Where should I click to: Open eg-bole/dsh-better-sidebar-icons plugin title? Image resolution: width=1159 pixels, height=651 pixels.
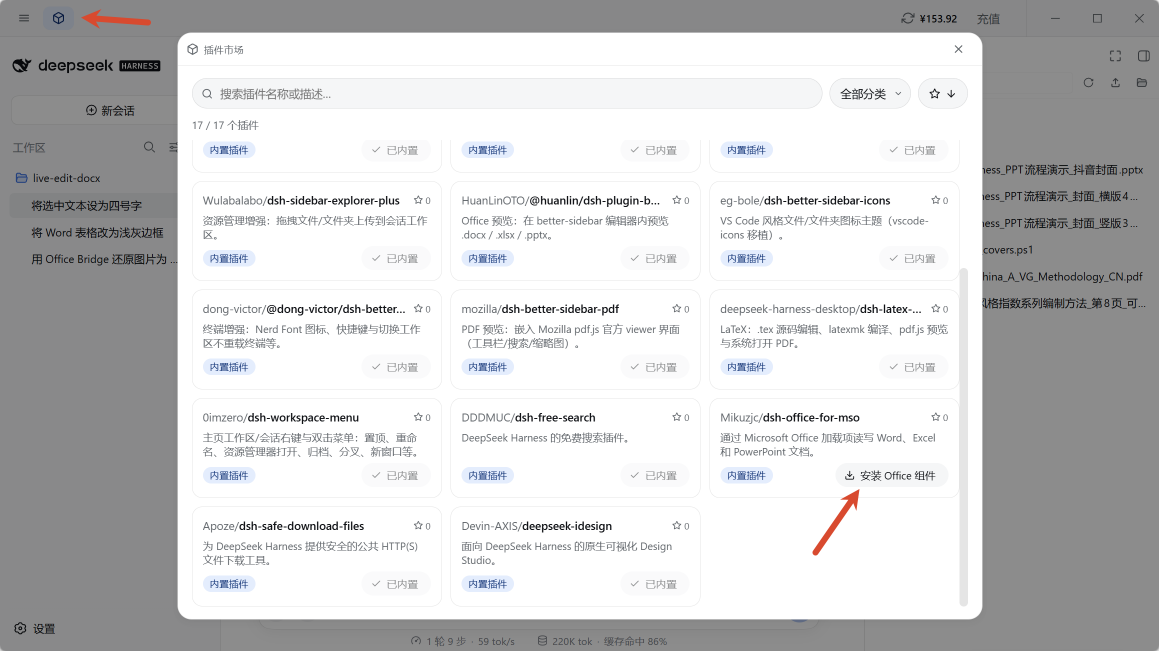coord(805,200)
